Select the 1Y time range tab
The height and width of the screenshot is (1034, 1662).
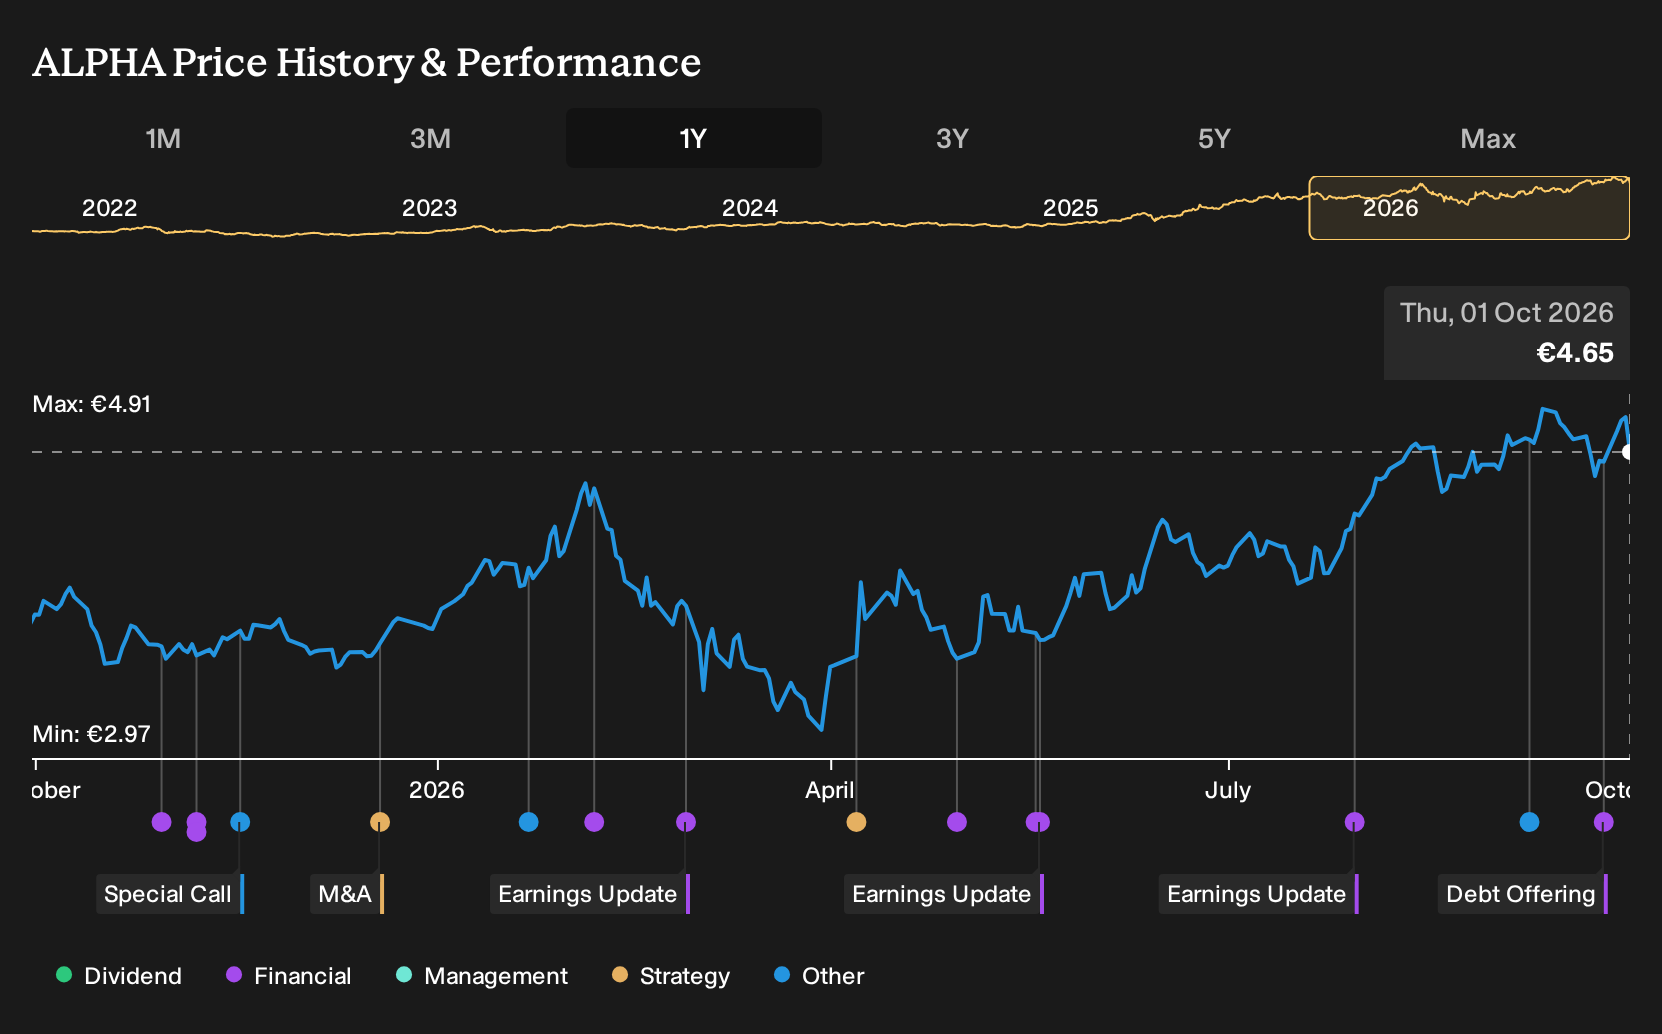tap(694, 138)
